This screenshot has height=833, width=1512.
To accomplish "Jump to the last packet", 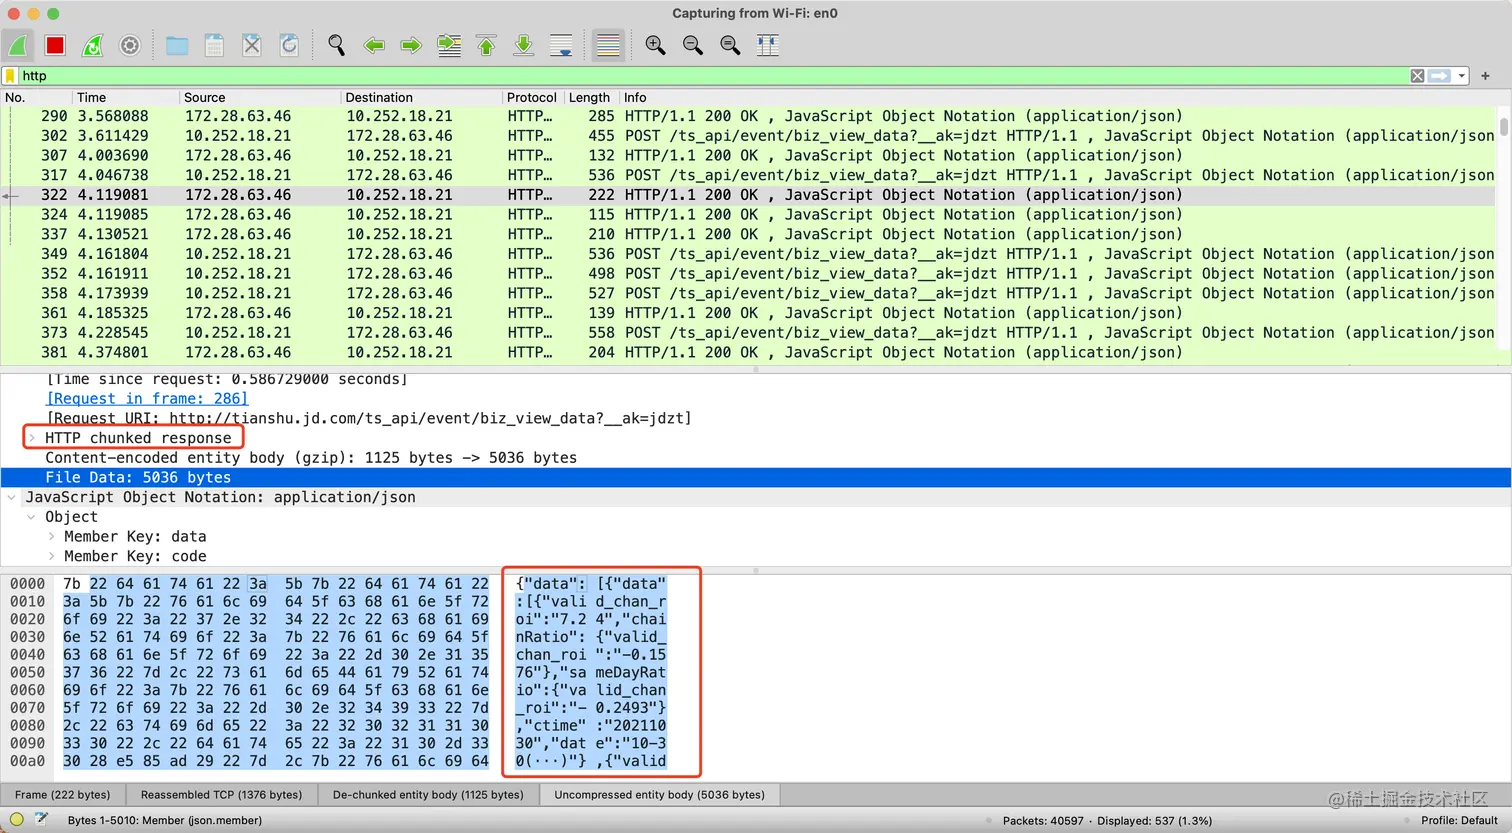I will pos(523,45).
